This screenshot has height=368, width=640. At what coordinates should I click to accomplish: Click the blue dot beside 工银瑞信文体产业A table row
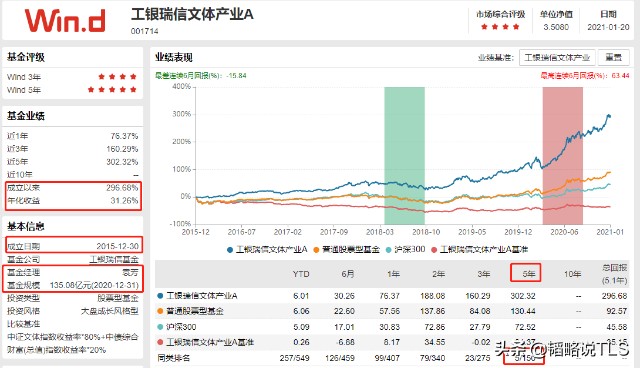point(160,296)
